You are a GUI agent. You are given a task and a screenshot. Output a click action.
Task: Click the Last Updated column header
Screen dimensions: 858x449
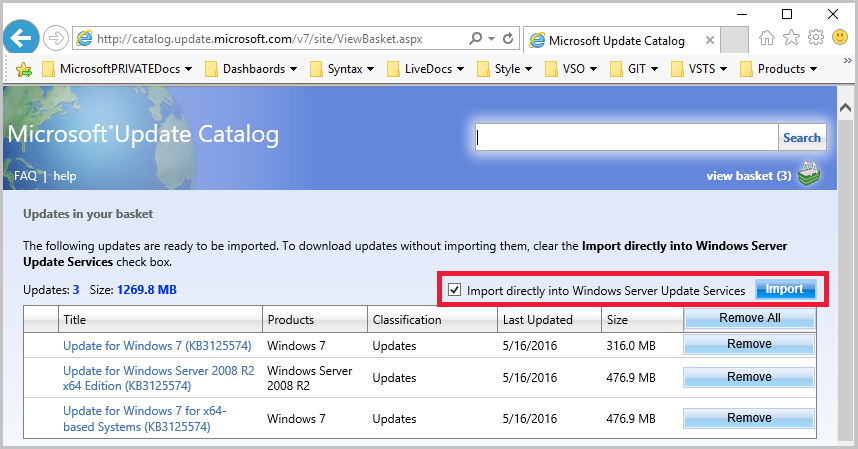tap(549, 319)
